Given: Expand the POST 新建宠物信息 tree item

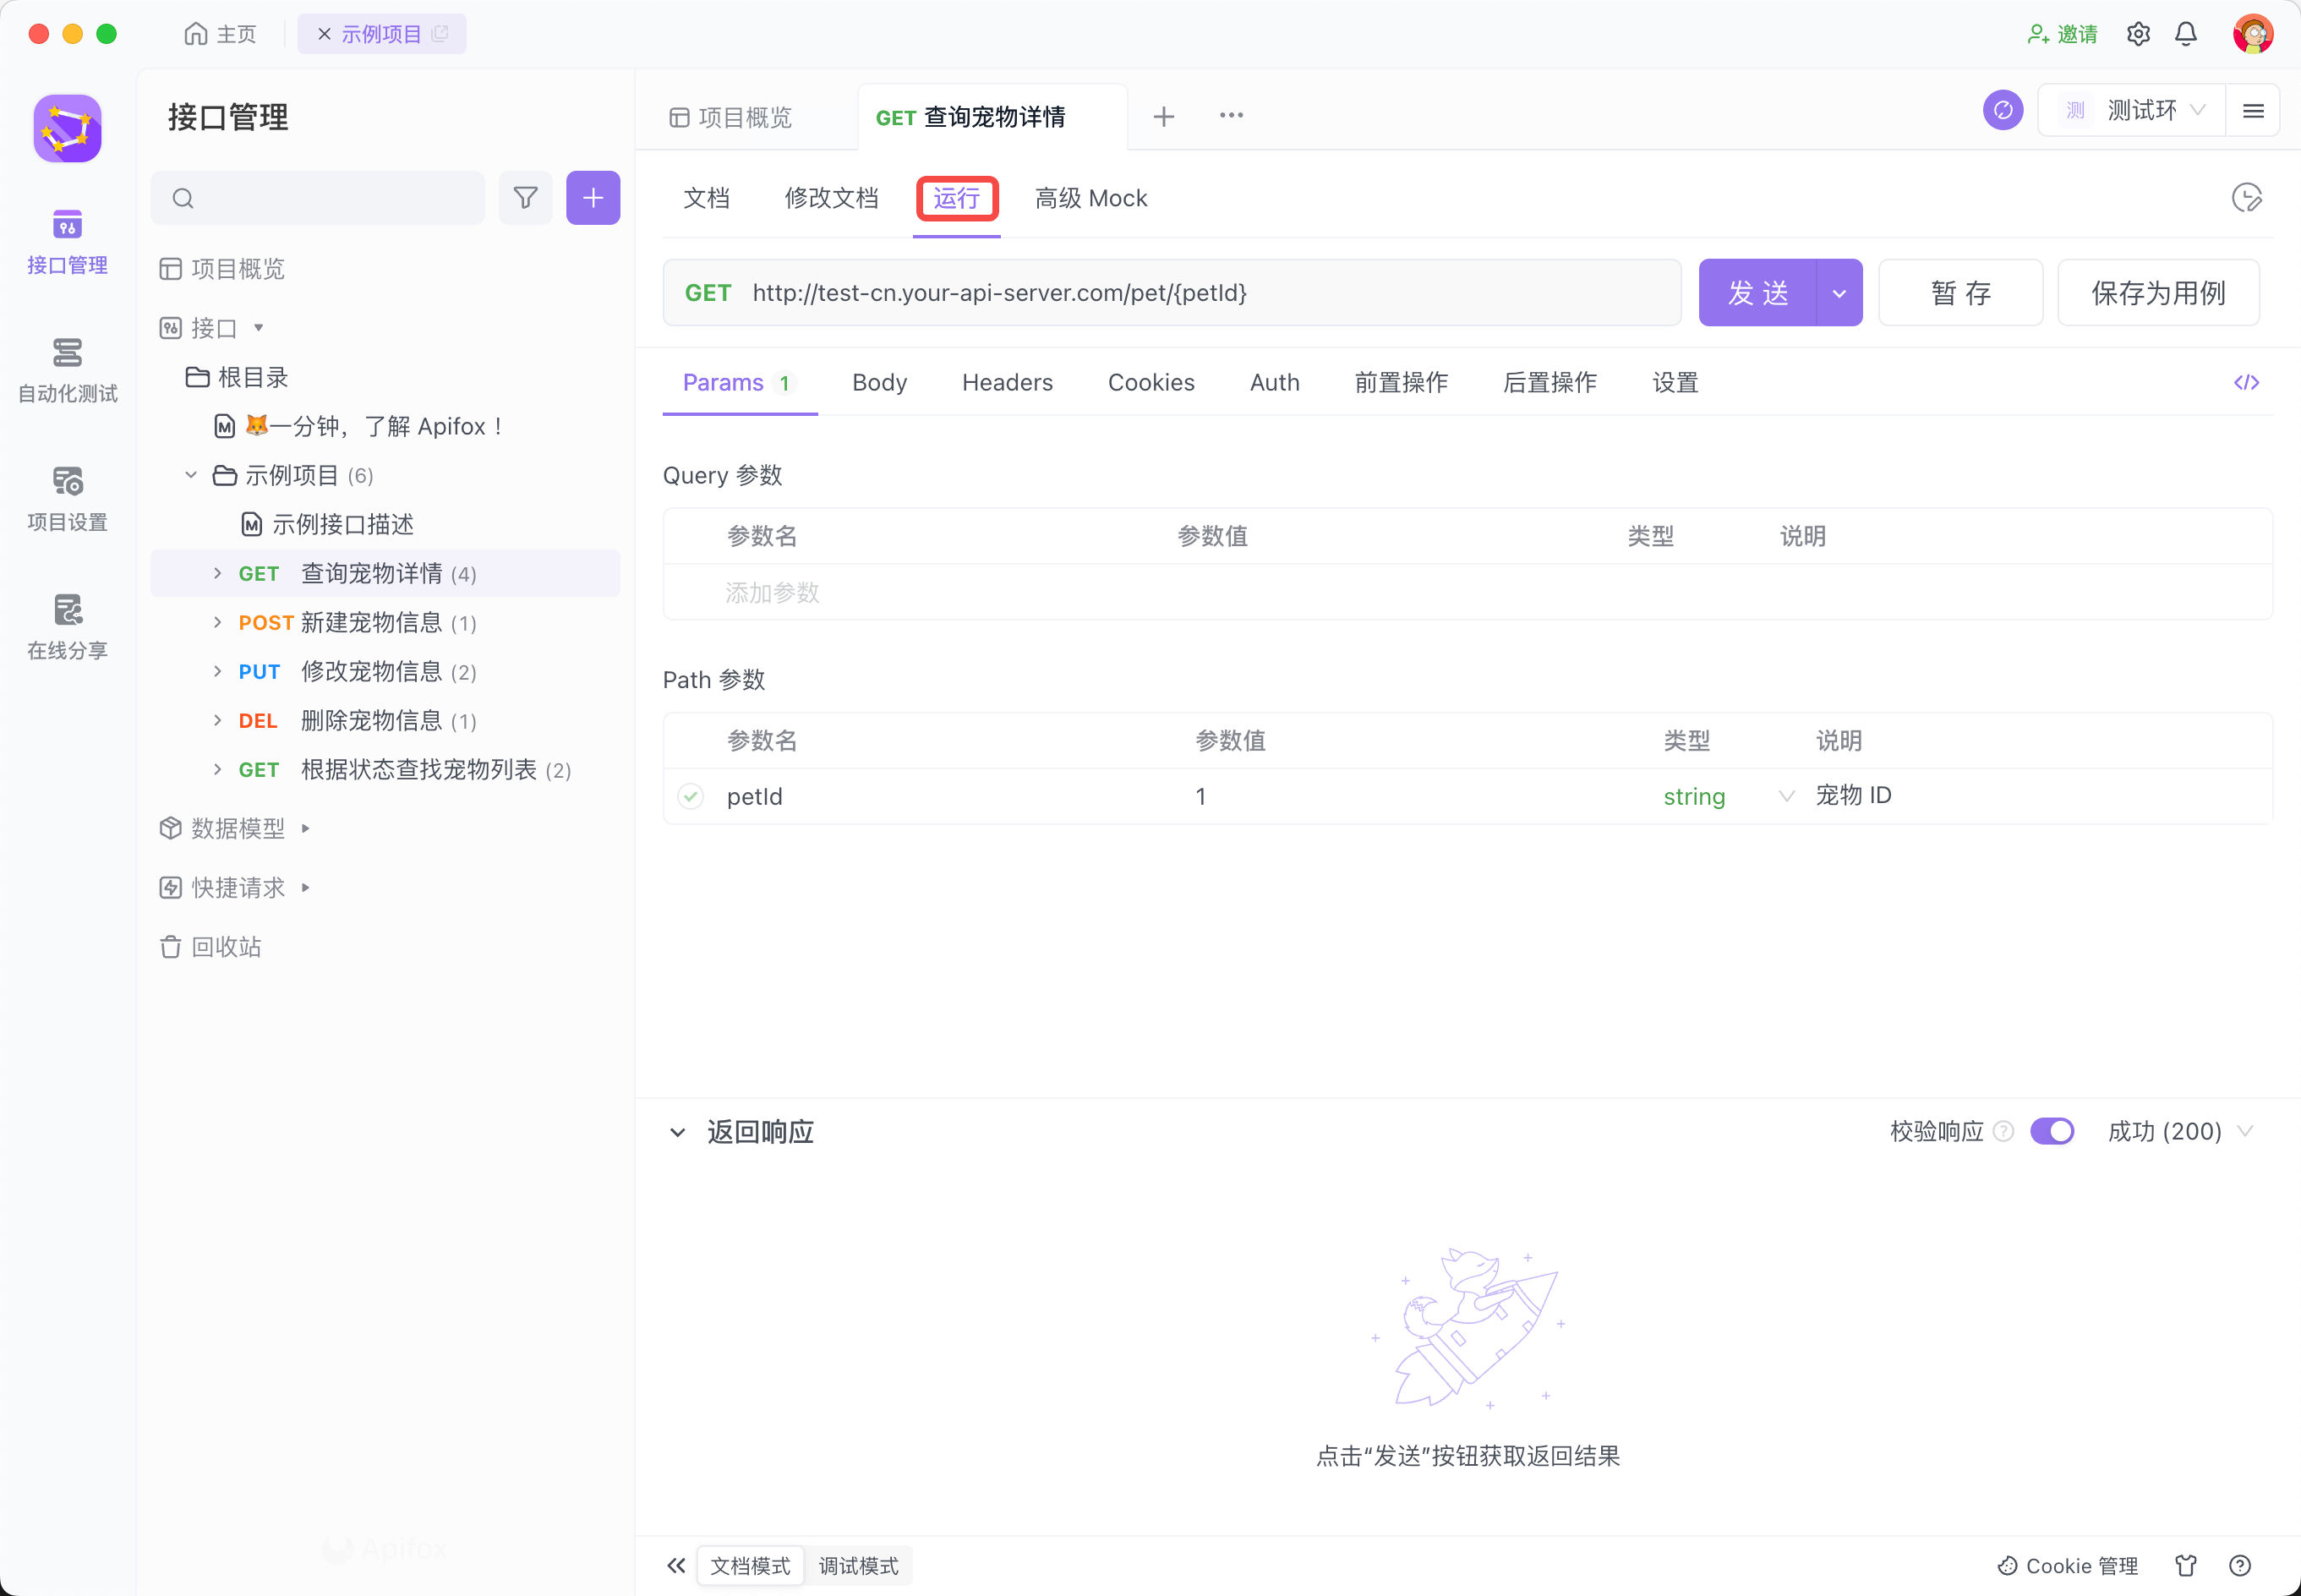Looking at the screenshot, I should 218,622.
